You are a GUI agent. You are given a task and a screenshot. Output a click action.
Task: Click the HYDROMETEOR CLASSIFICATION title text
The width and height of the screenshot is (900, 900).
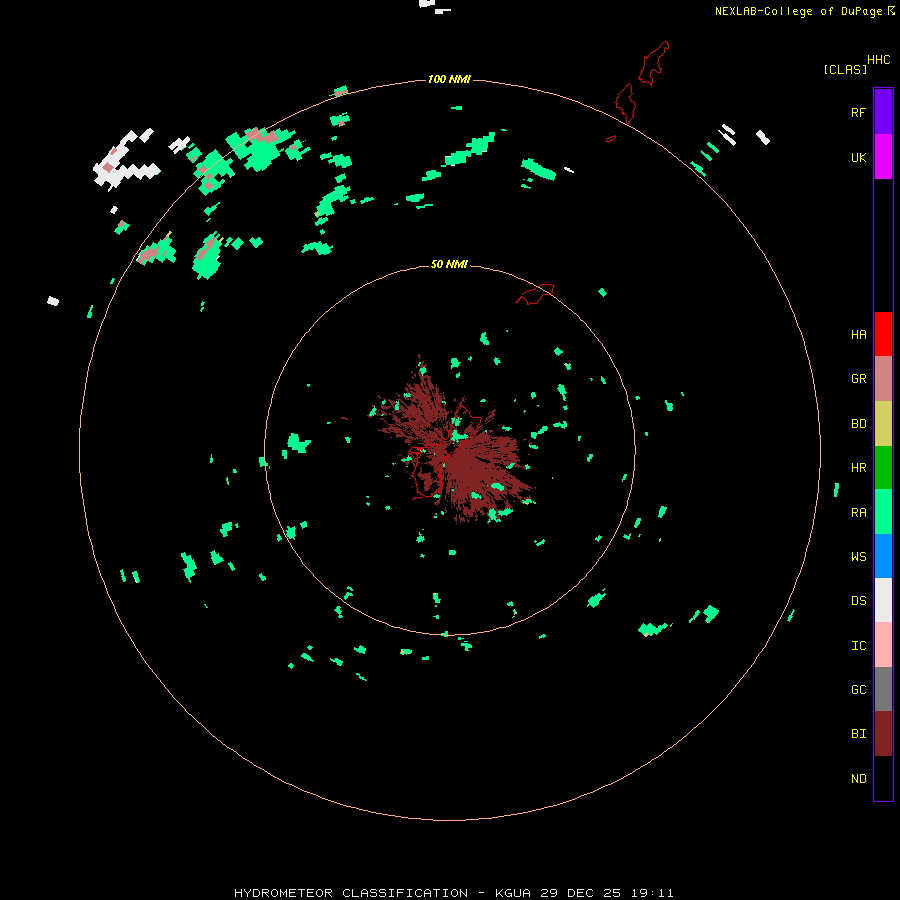pyautogui.click(x=351, y=893)
